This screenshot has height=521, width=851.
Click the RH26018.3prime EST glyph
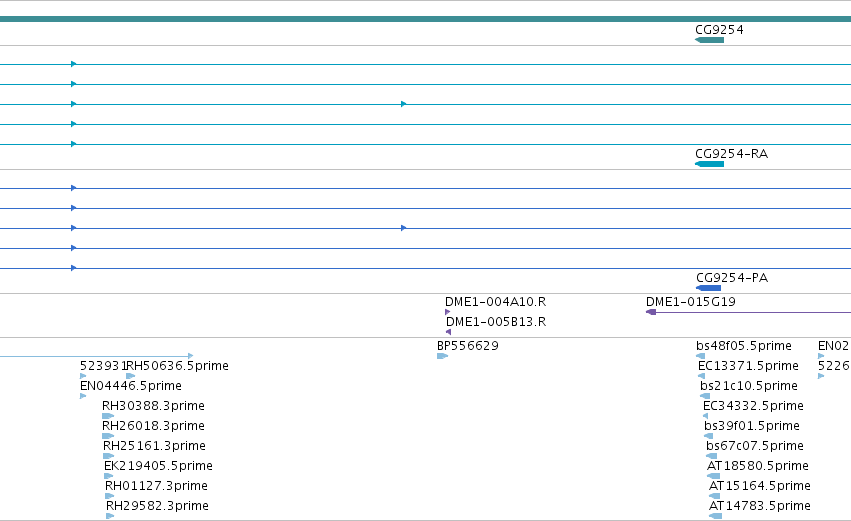pyautogui.click(x=108, y=436)
